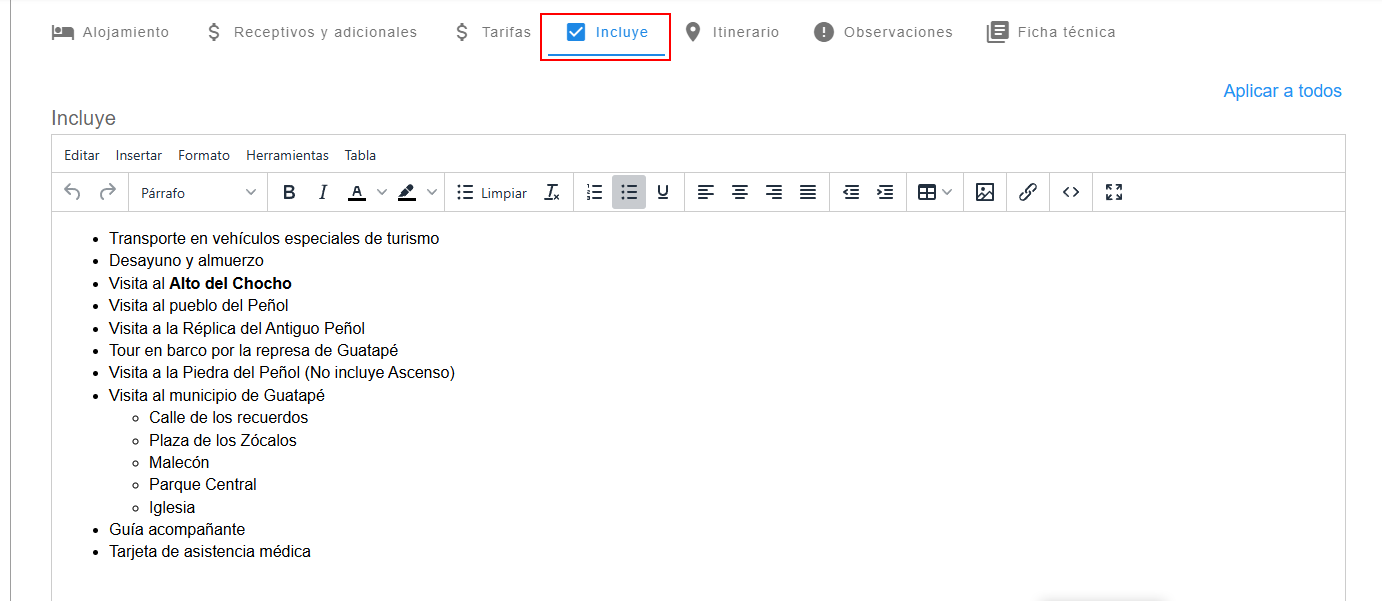Open the Formato menu
The image size is (1382, 601).
pos(204,155)
